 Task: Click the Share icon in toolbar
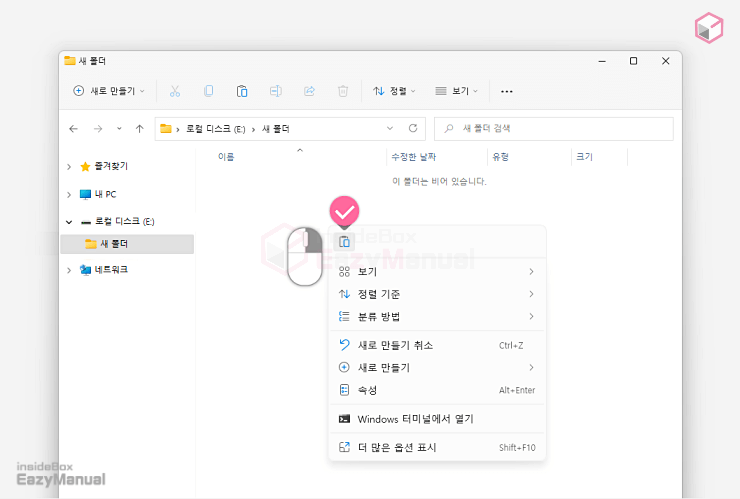pos(309,91)
